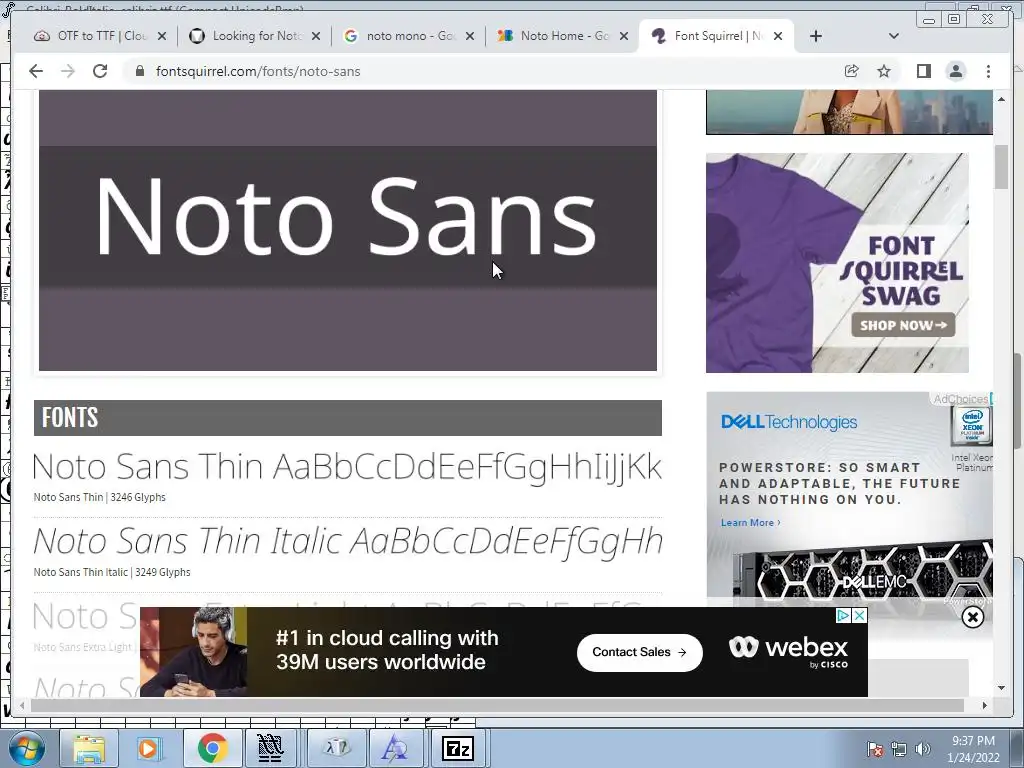This screenshot has width=1024, height=768.
Task: View site security lock info
Action: pyautogui.click(x=139, y=71)
